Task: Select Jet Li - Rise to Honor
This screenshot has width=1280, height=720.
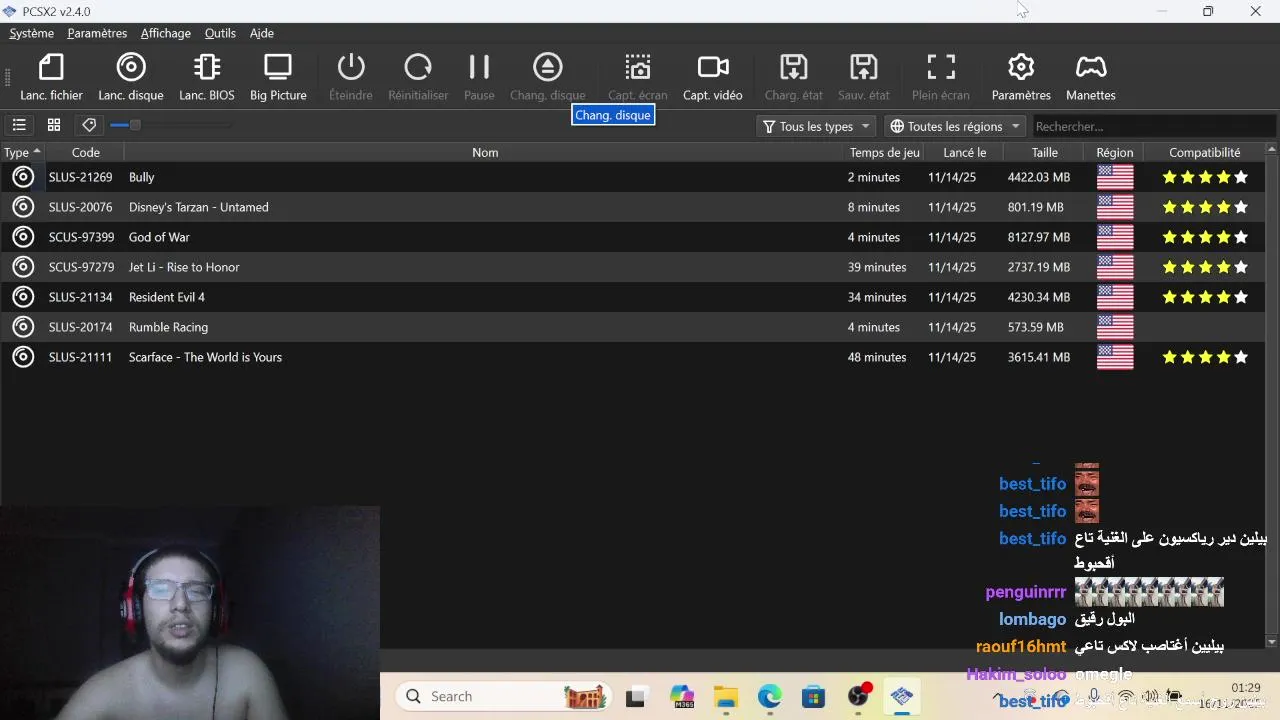Action: tap(632, 267)
